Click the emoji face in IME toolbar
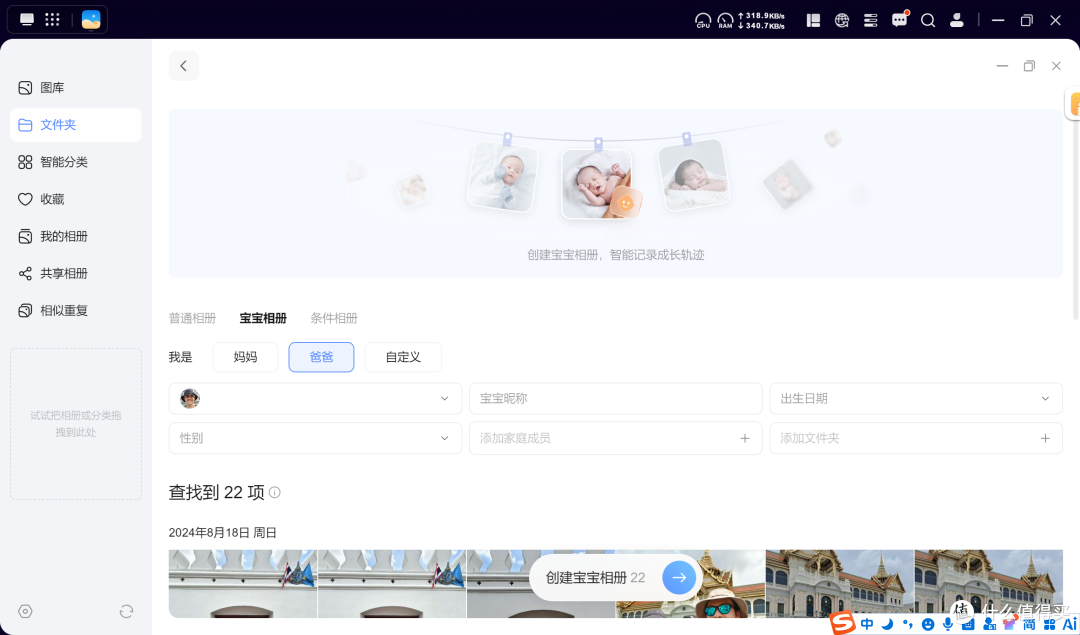The height and width of the screenshot is (635, 1080). [928, 624]
